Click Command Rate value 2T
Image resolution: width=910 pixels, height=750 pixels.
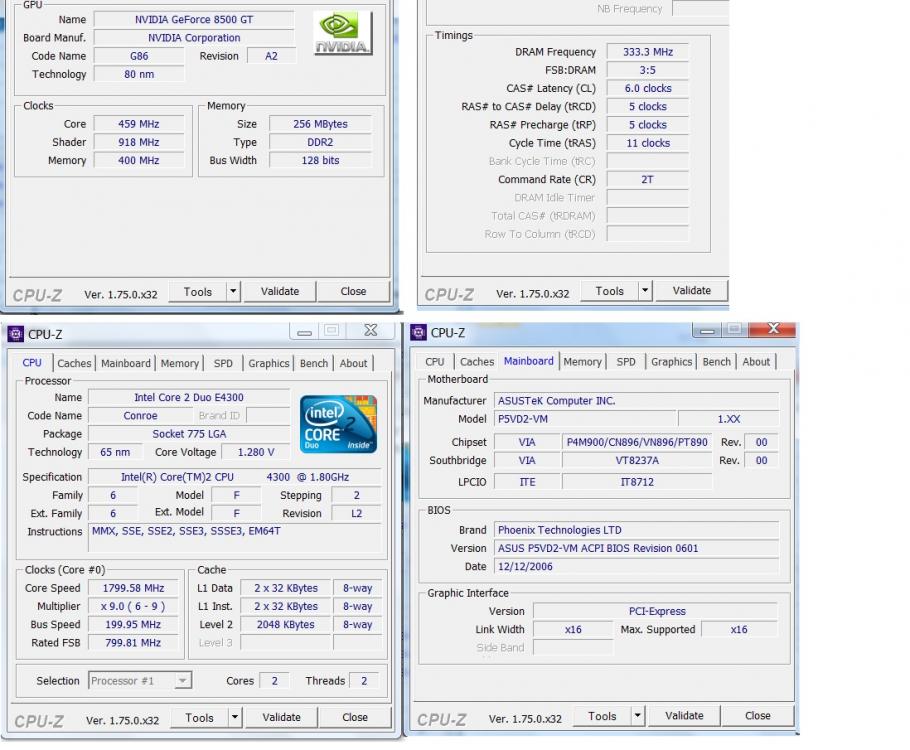648,179
